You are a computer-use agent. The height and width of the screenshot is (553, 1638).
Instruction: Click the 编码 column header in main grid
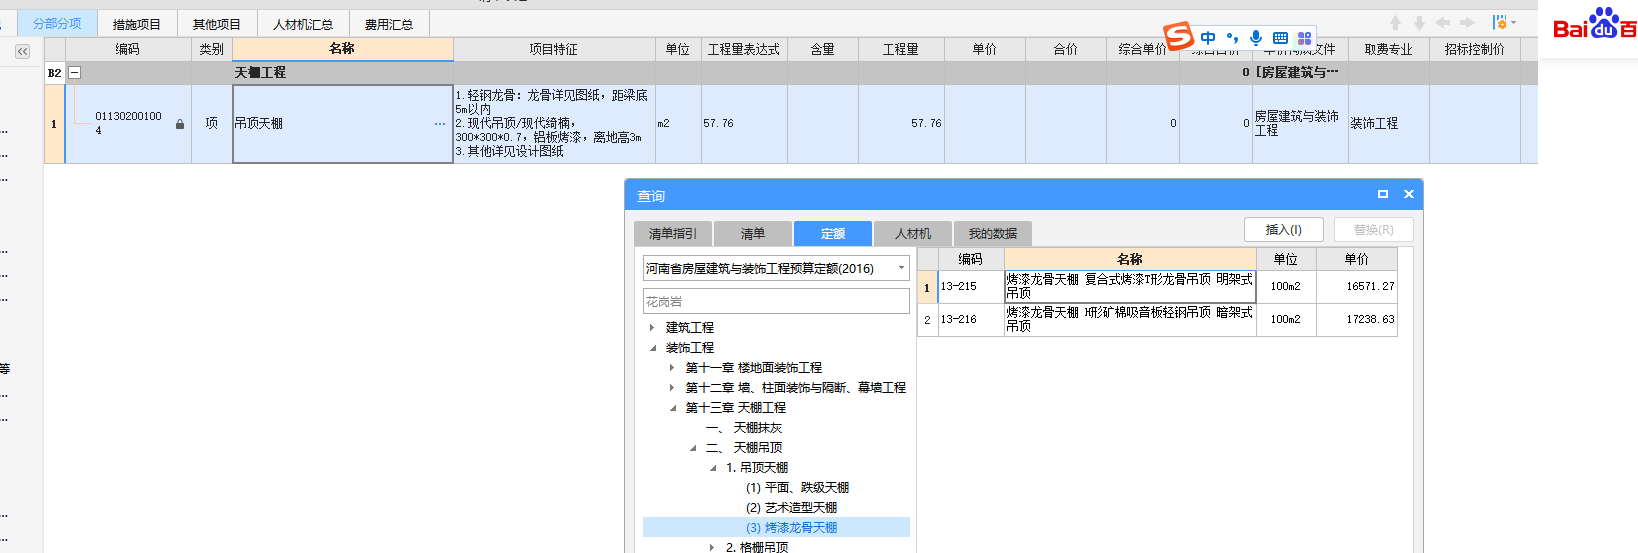[x=127, y=49]
